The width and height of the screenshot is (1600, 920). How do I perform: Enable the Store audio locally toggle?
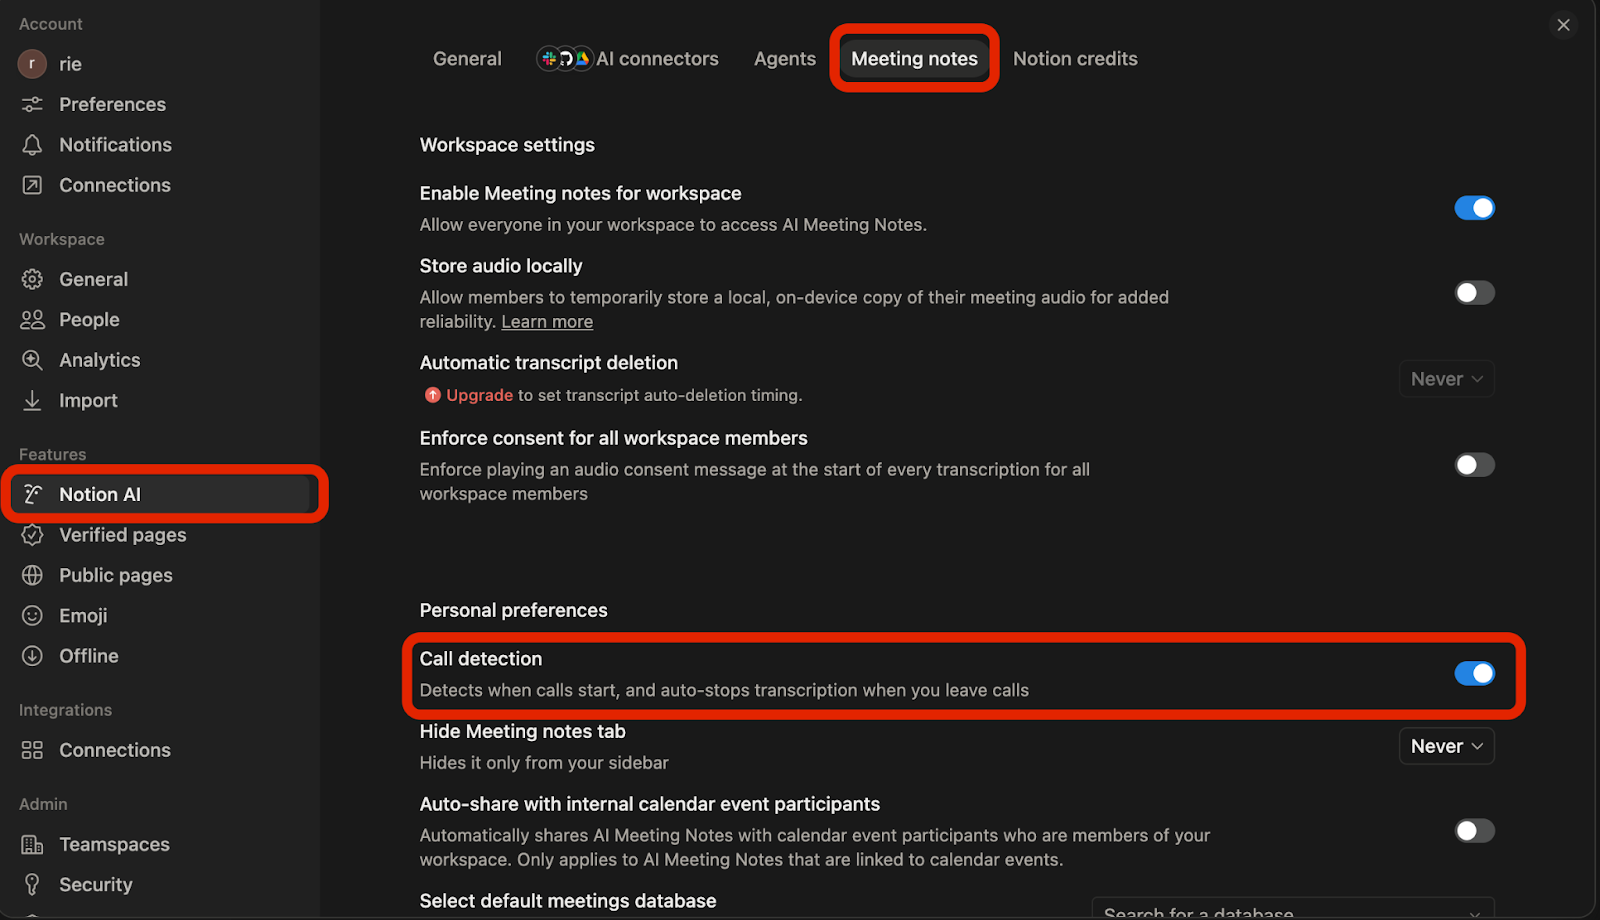tap(1472, 292)
